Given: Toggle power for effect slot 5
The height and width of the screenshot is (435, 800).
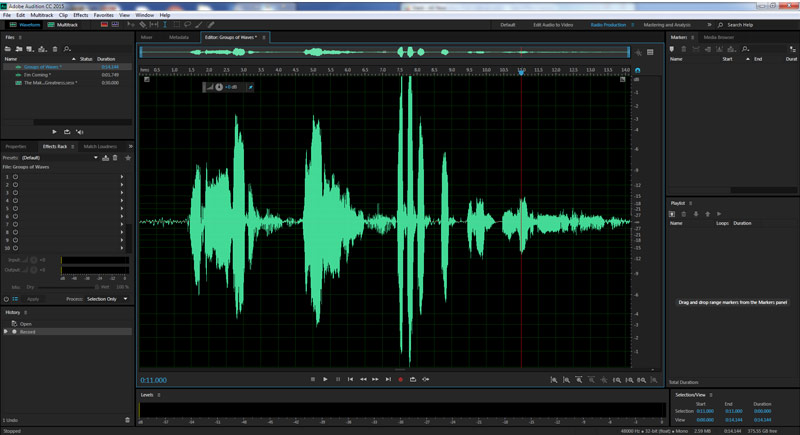Looking at the screenshot, I should click(x=15, y=209).
